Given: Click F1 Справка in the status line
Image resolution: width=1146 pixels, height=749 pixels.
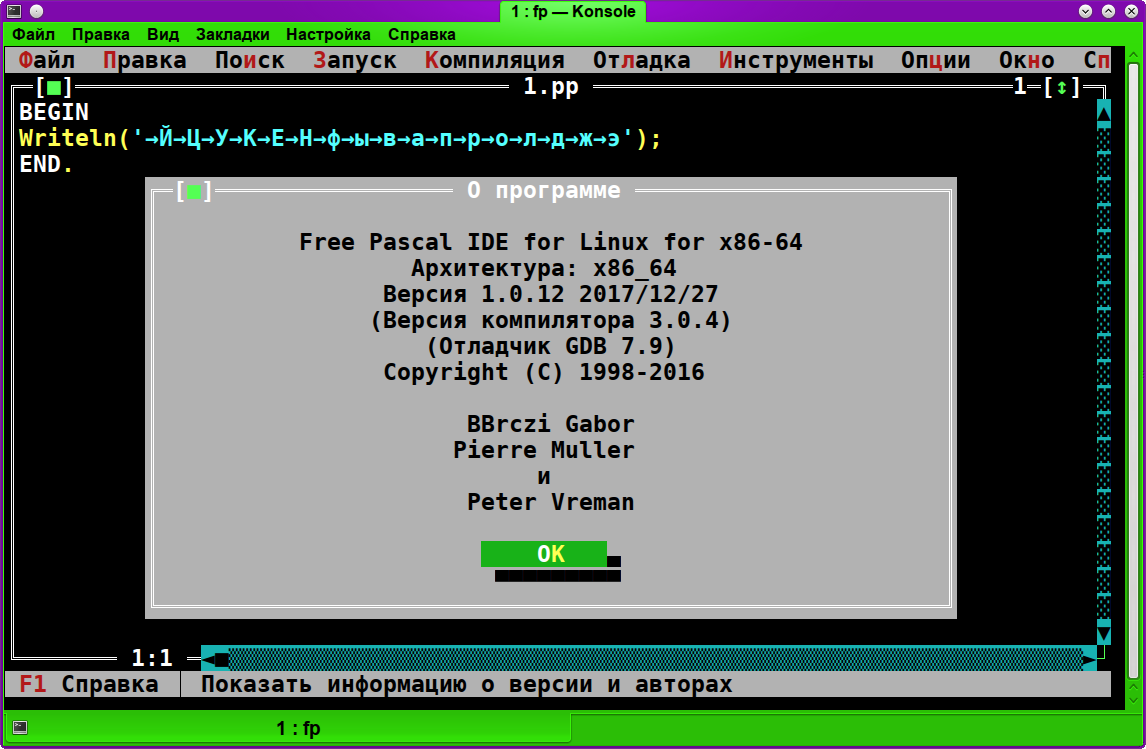Looking at the screenshot, I should (x=89, y=685).
